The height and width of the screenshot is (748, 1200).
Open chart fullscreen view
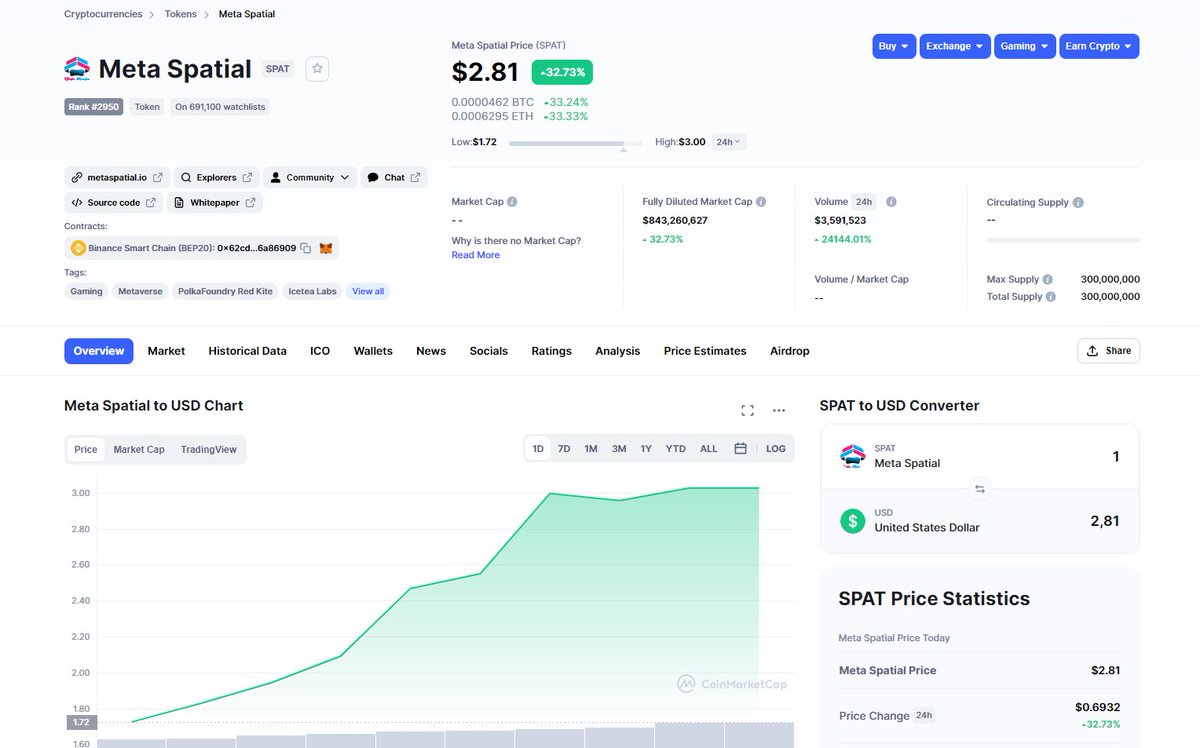coord(747,410)
